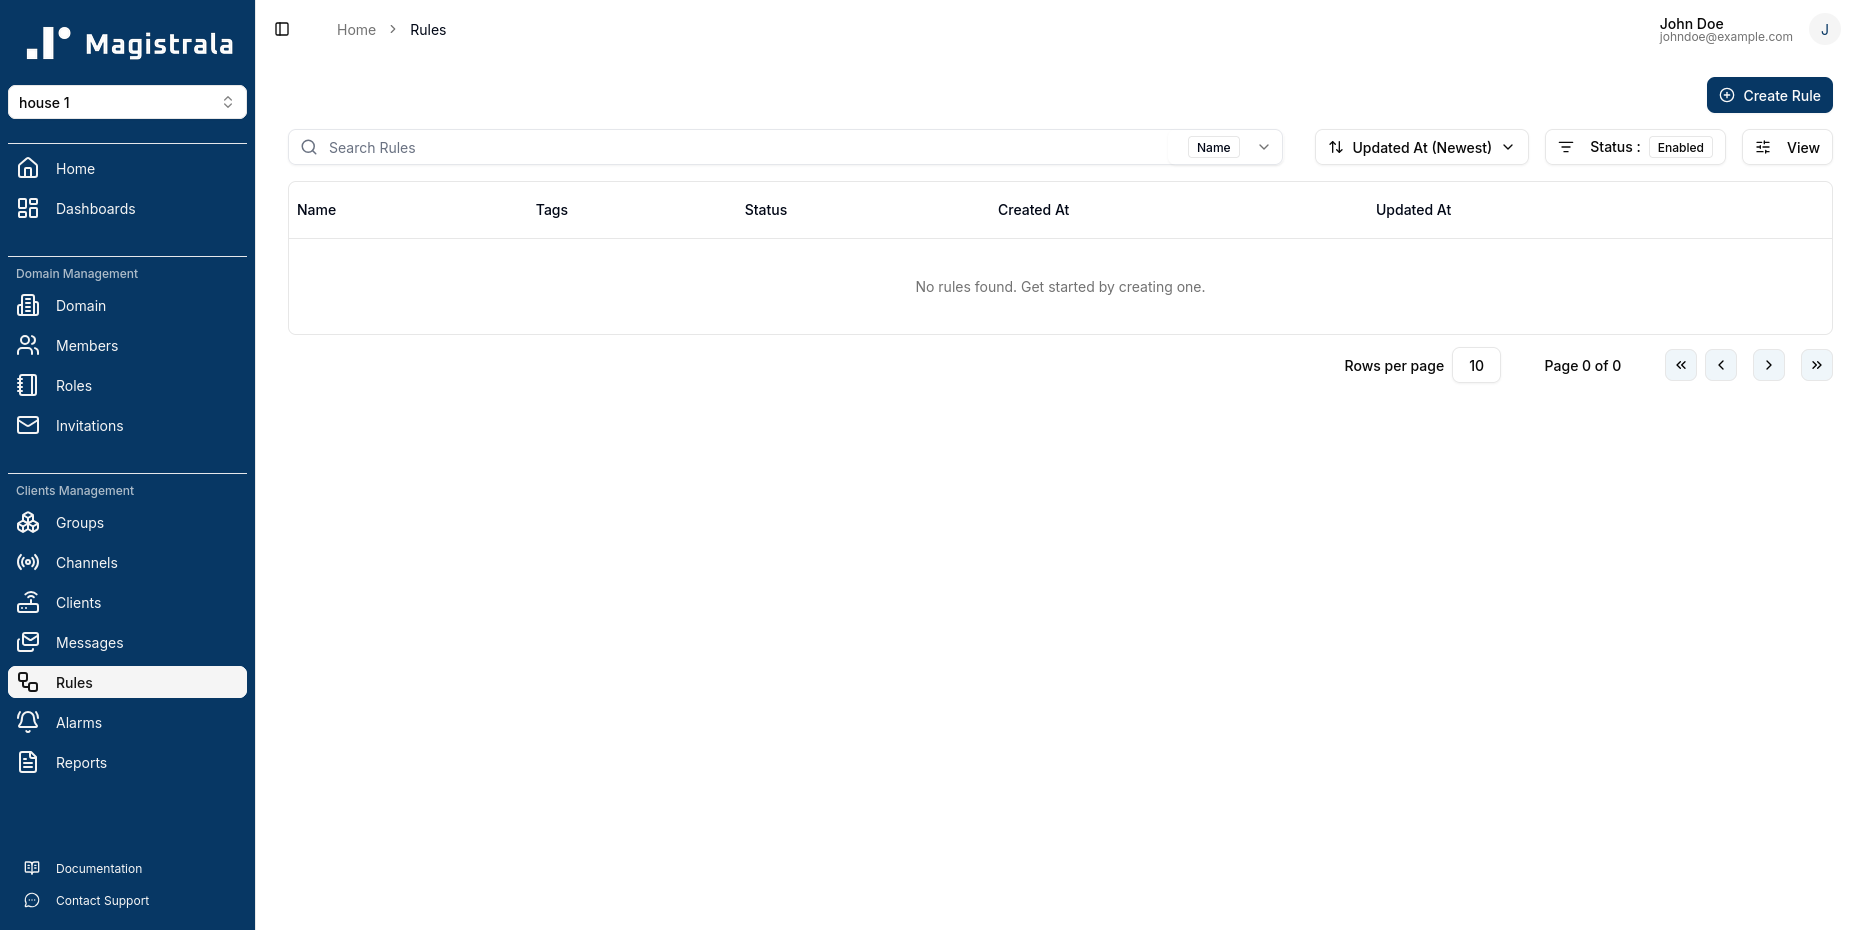The height and width of the screenshot is (930, 1864).
Task: Select the Domain icon in sidebar
Action: point(28,305)
